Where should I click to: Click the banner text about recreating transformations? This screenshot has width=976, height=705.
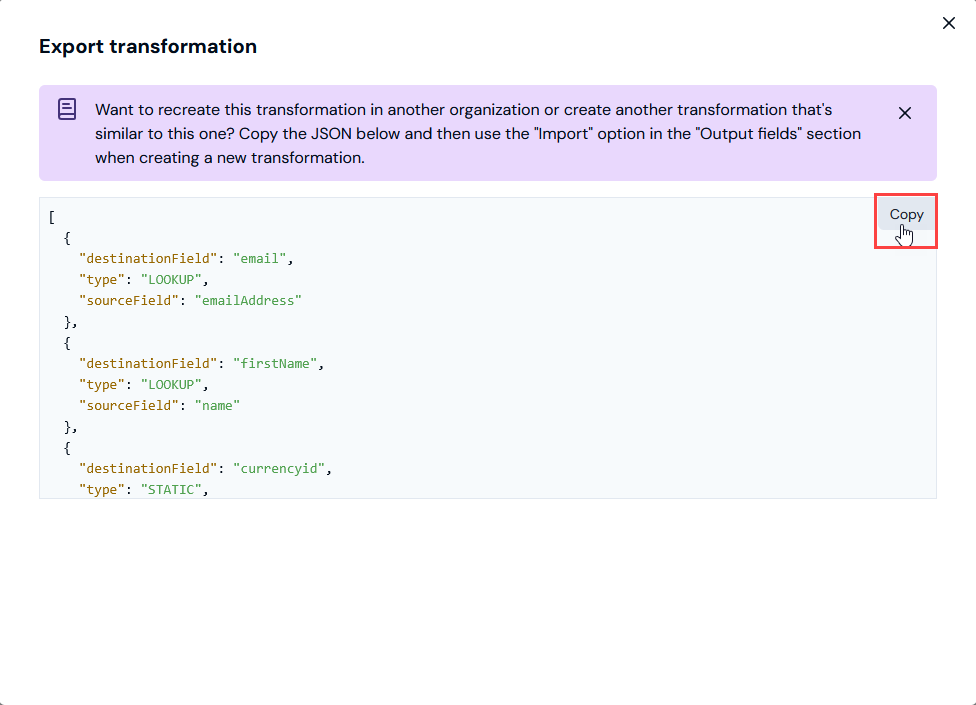coord(477,133)
